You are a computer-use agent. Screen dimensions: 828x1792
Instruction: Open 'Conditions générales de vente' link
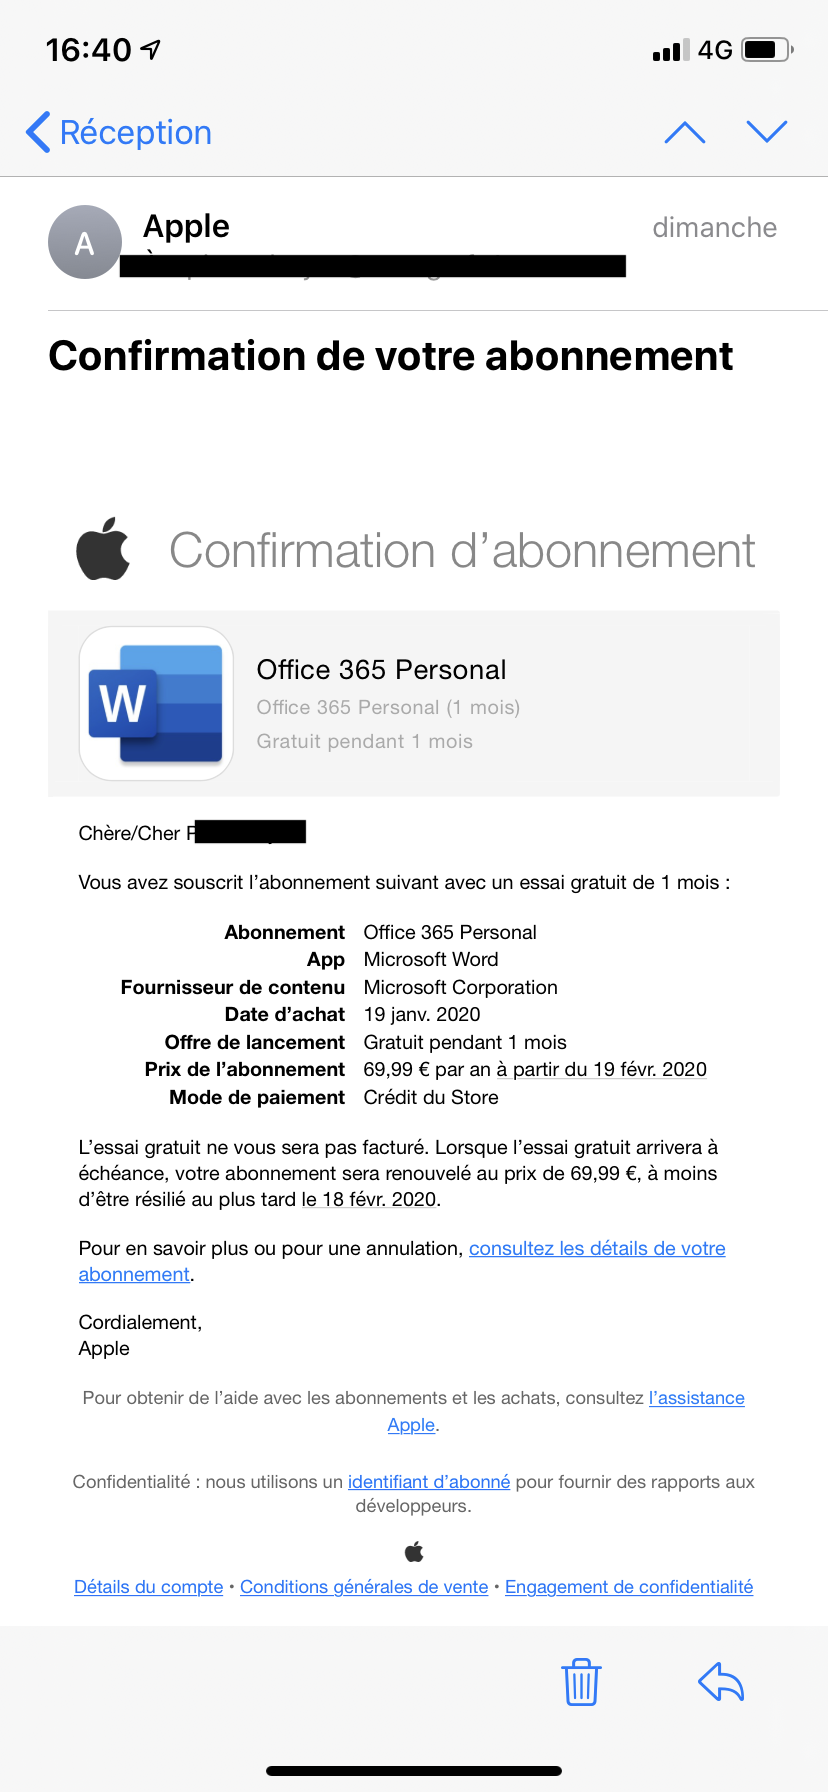click(364, 1587)
